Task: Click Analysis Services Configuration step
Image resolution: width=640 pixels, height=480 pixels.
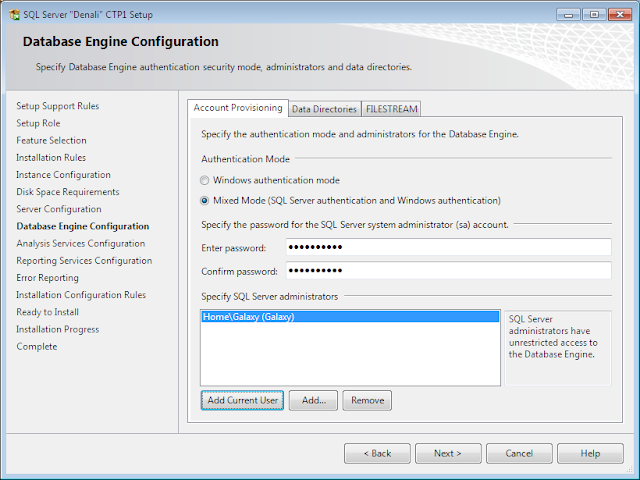Action: click(81, 243)
